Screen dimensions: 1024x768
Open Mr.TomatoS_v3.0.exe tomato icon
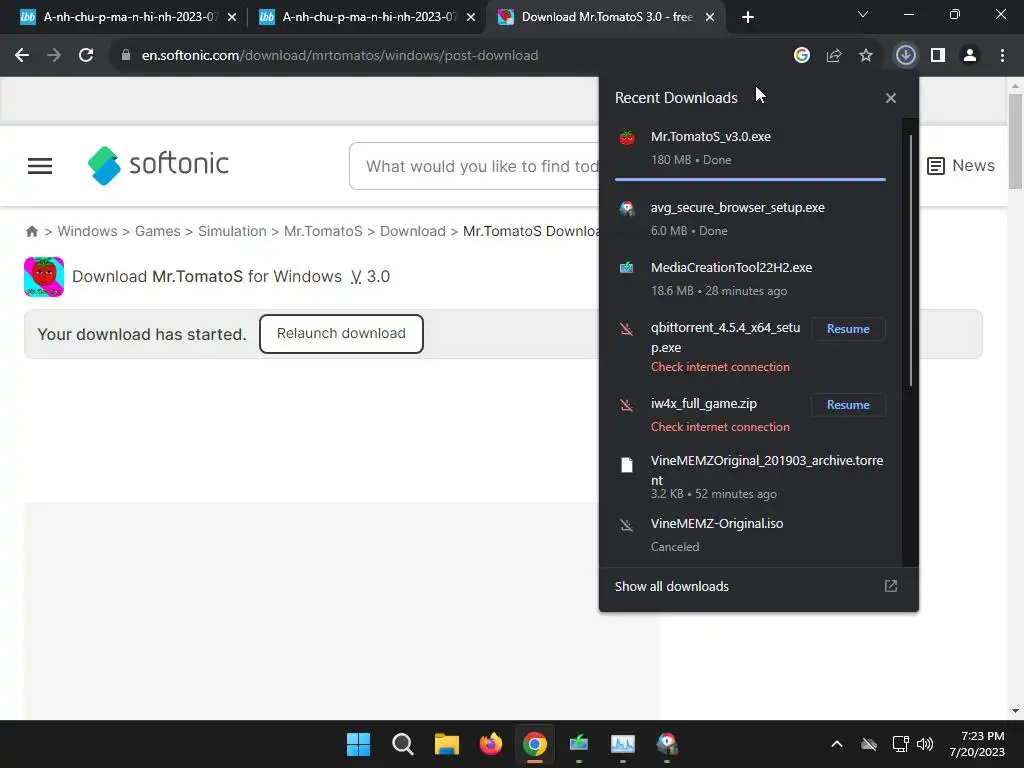627,138
